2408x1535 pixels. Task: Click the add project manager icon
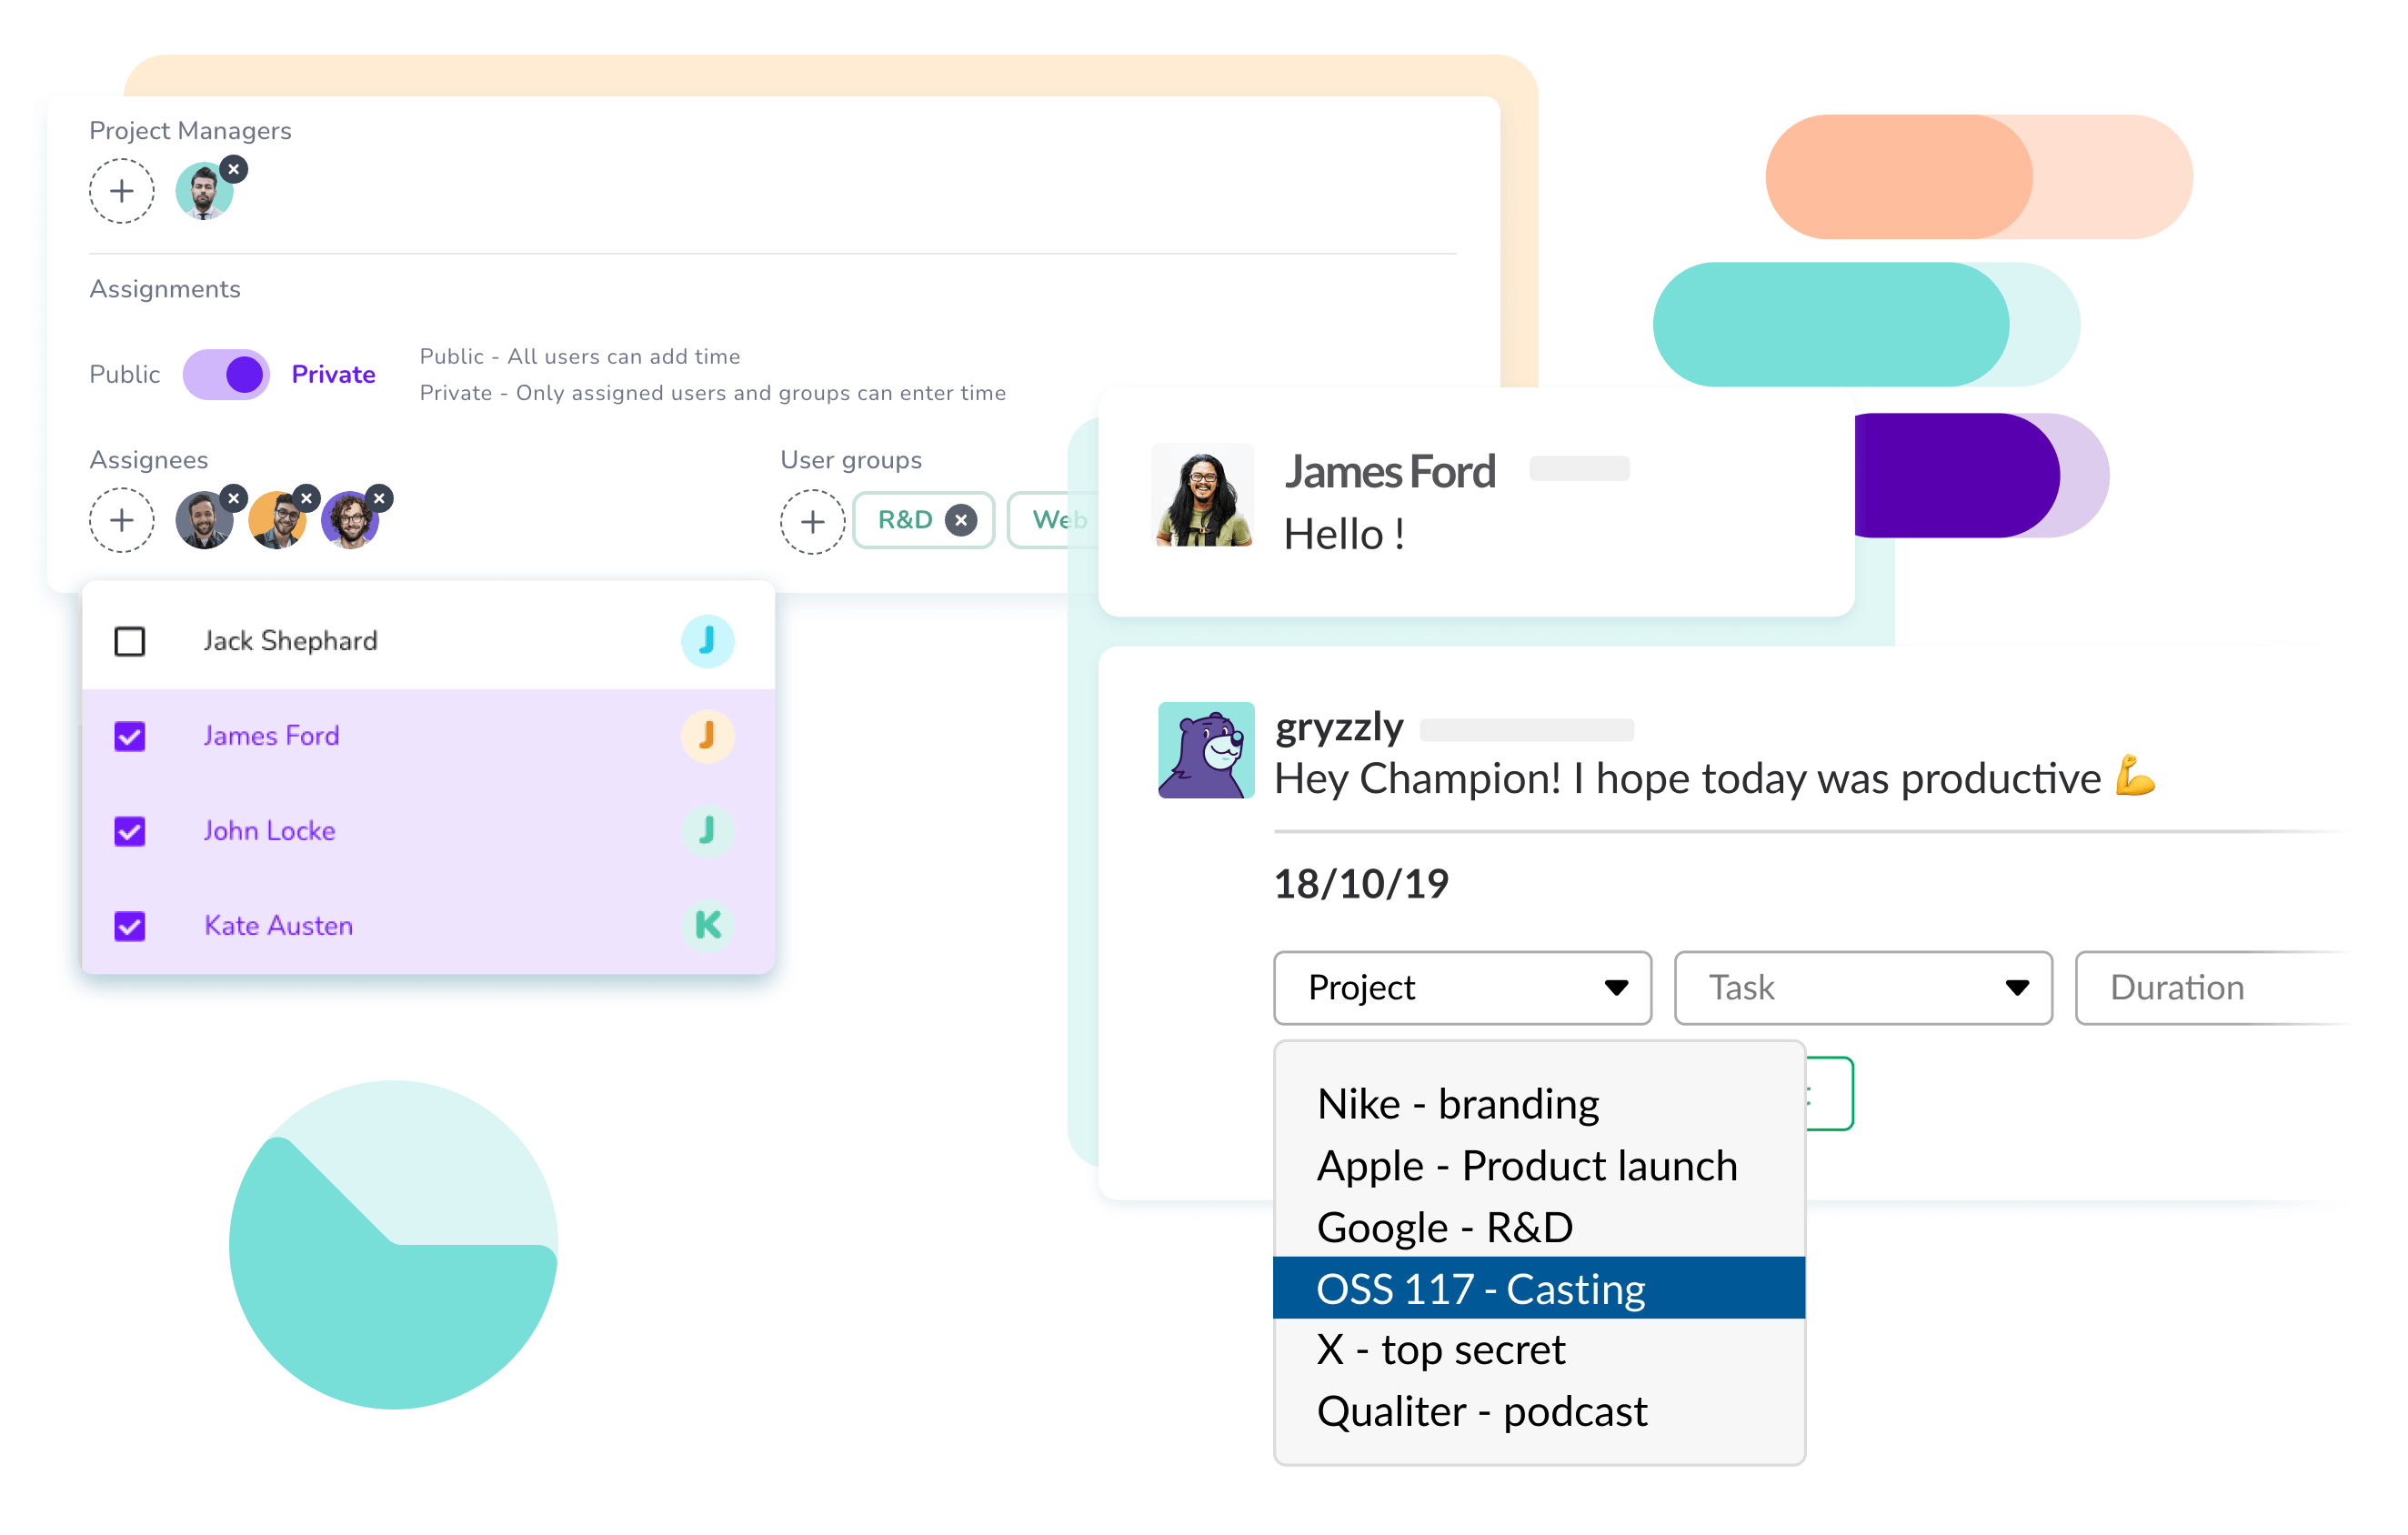point(119,189)
